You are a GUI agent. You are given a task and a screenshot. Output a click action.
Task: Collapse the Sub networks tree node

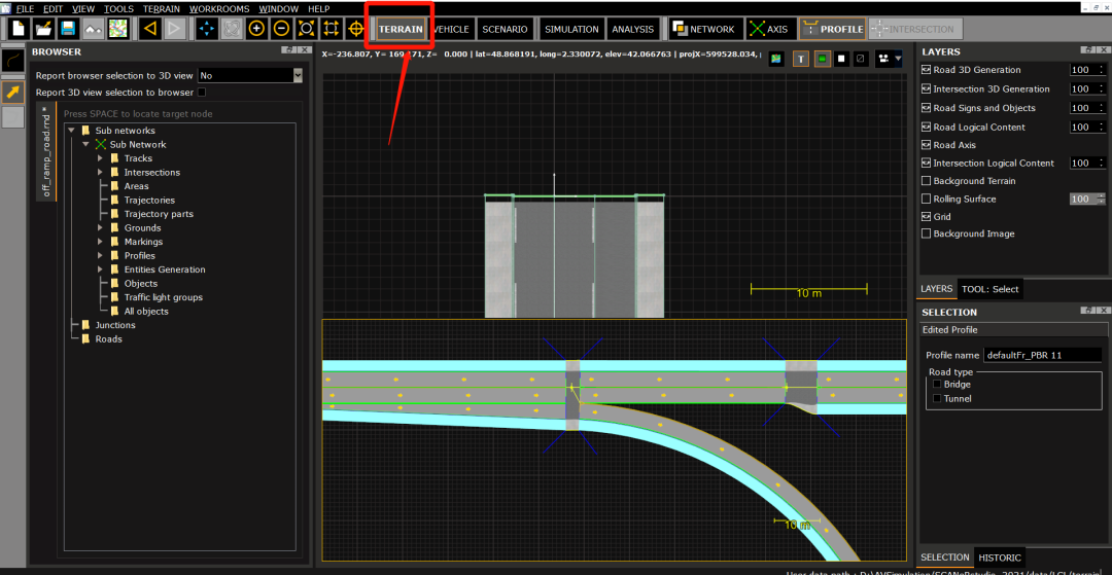pyautogui.click(x=72, y=131)
